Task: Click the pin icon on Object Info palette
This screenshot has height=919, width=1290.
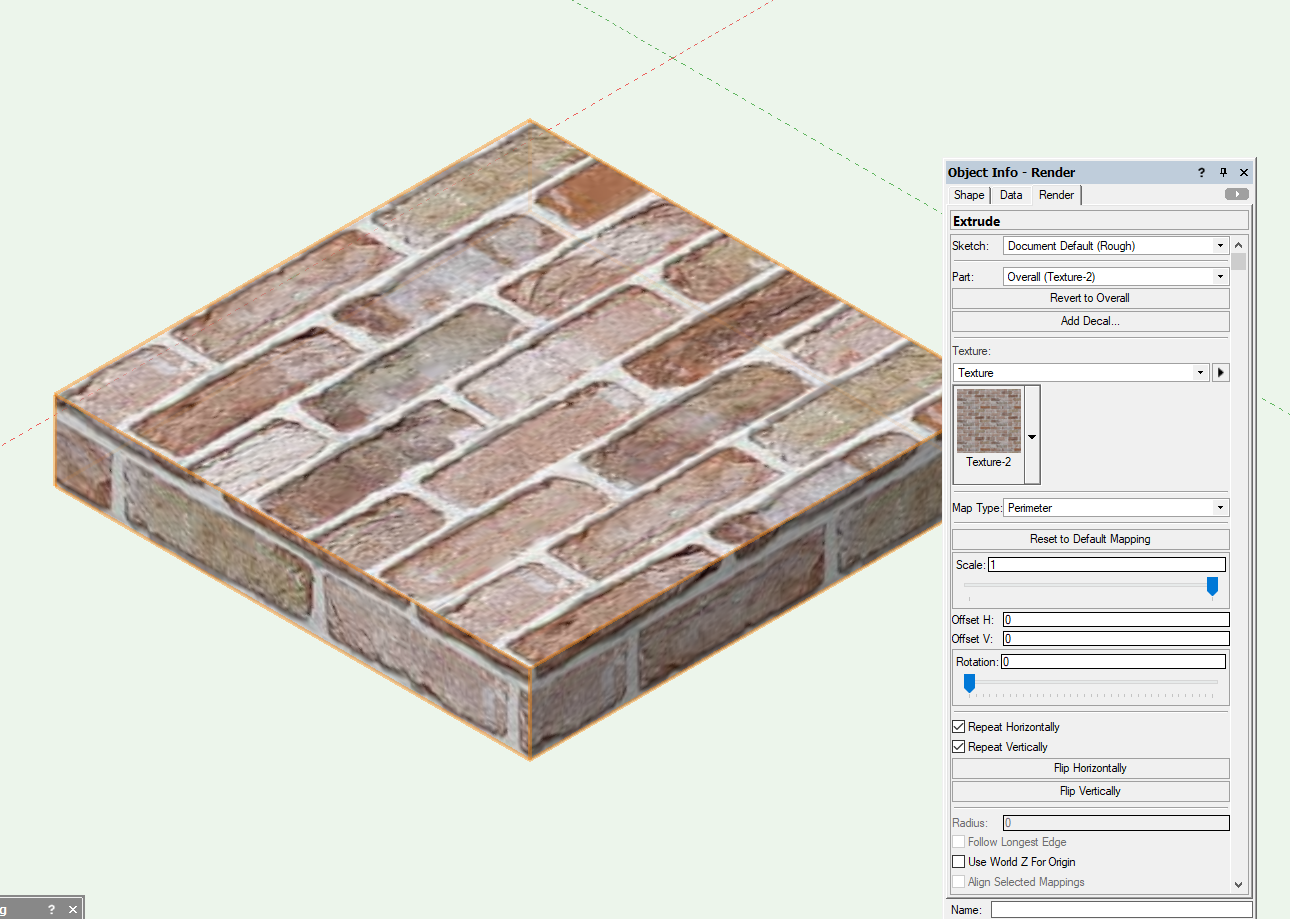Action: tap(1222, 172)
